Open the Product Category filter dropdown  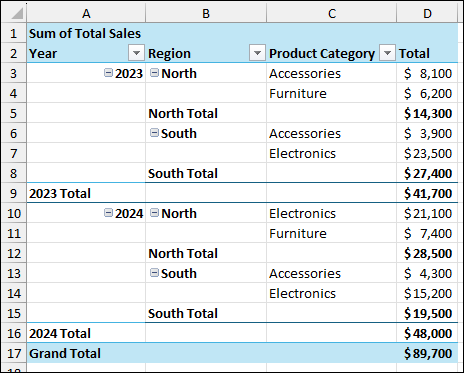pyautogui.click(x=387, y=53)
